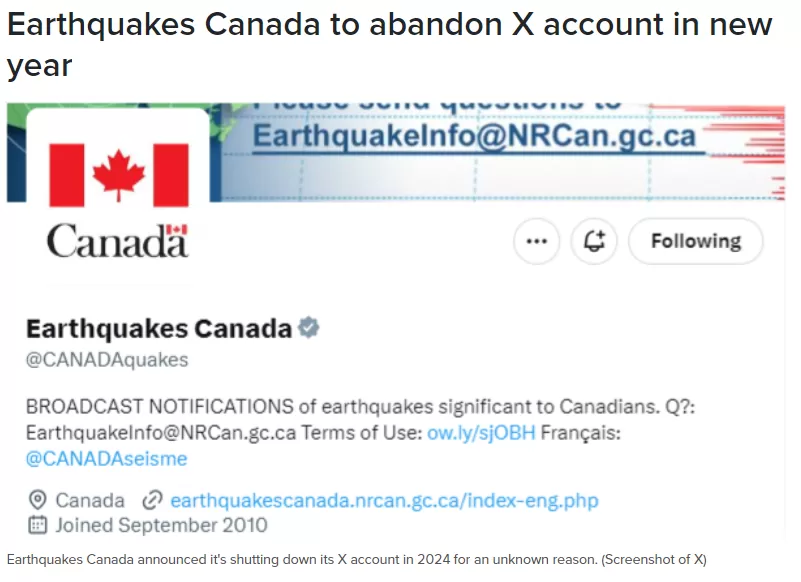This screenshot has width=801, height=582.
Task: Click the Canada location label
Action: pyautogui.click(x=90, y=500)
